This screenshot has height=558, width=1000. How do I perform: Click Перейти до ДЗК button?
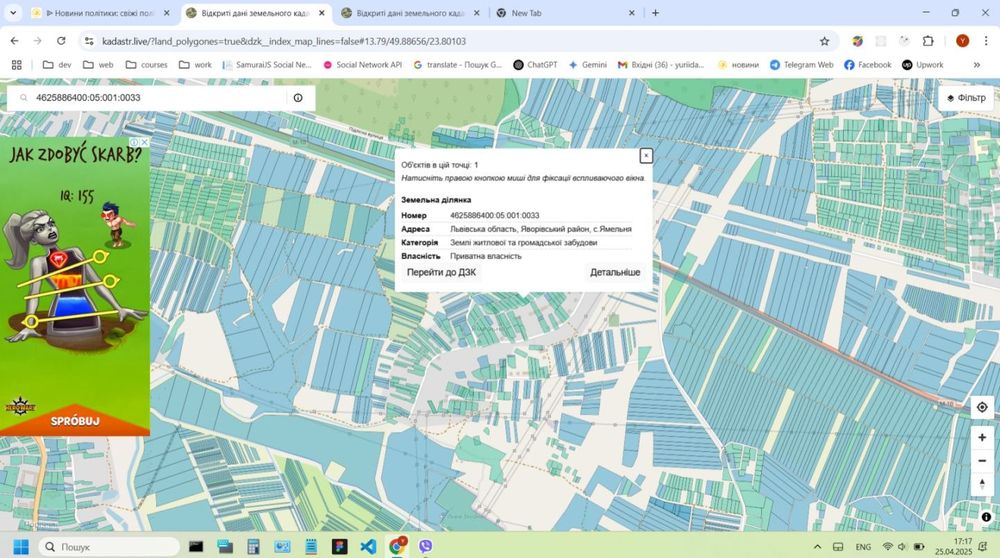coord(441,272)
